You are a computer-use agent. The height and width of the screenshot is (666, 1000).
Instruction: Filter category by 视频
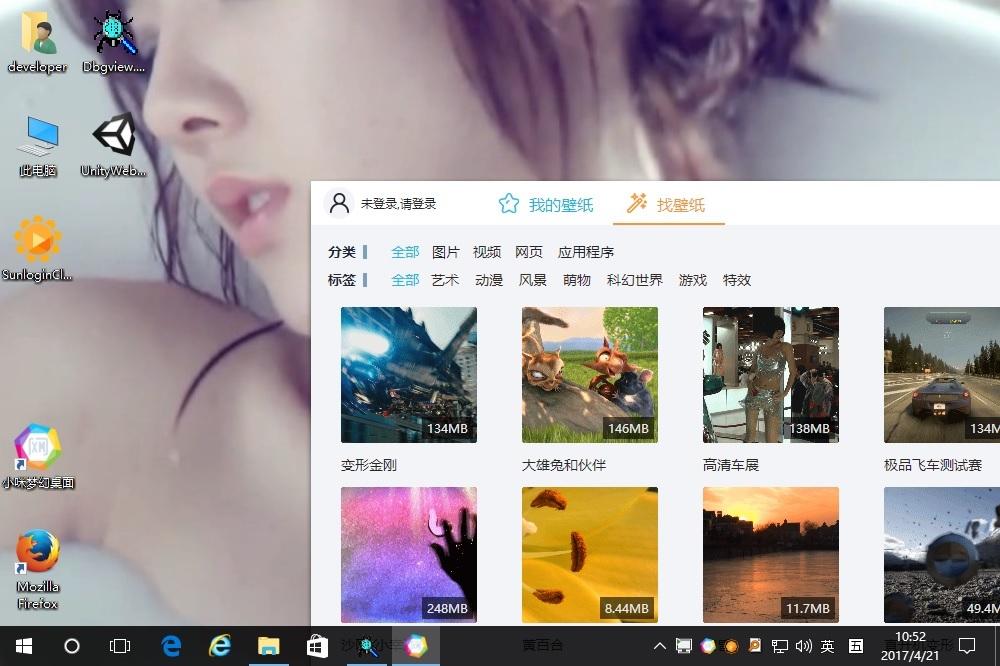tap(487, 252)
